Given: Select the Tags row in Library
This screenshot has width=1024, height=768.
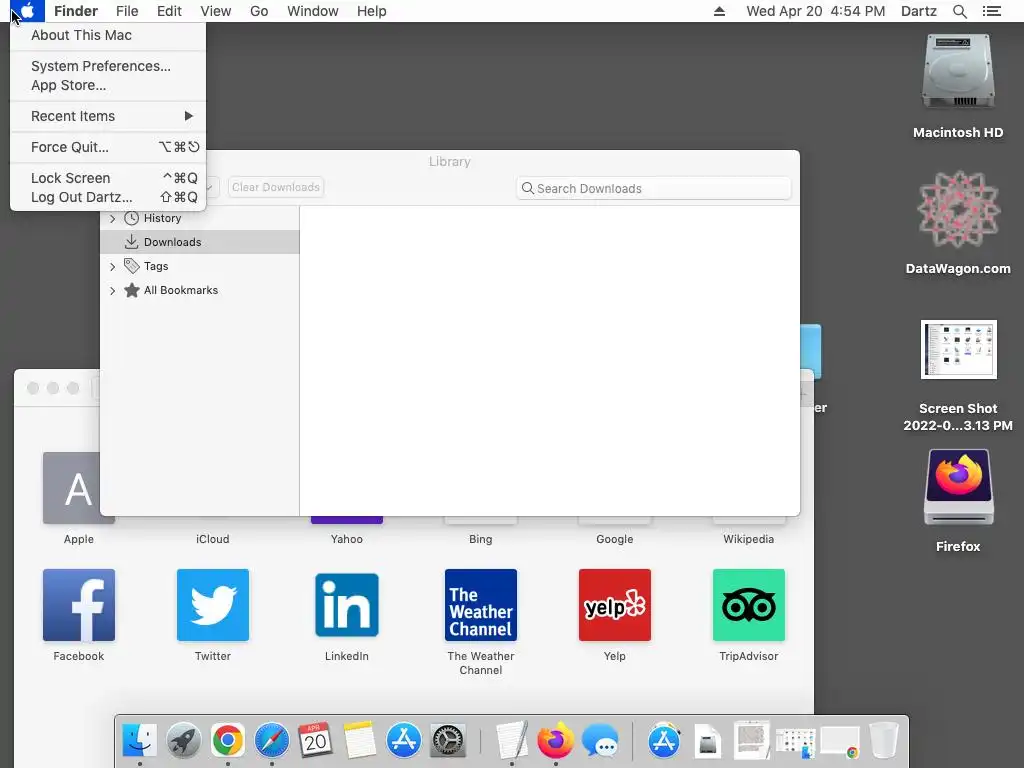Looking at the screenshot, I should (200, 266).
